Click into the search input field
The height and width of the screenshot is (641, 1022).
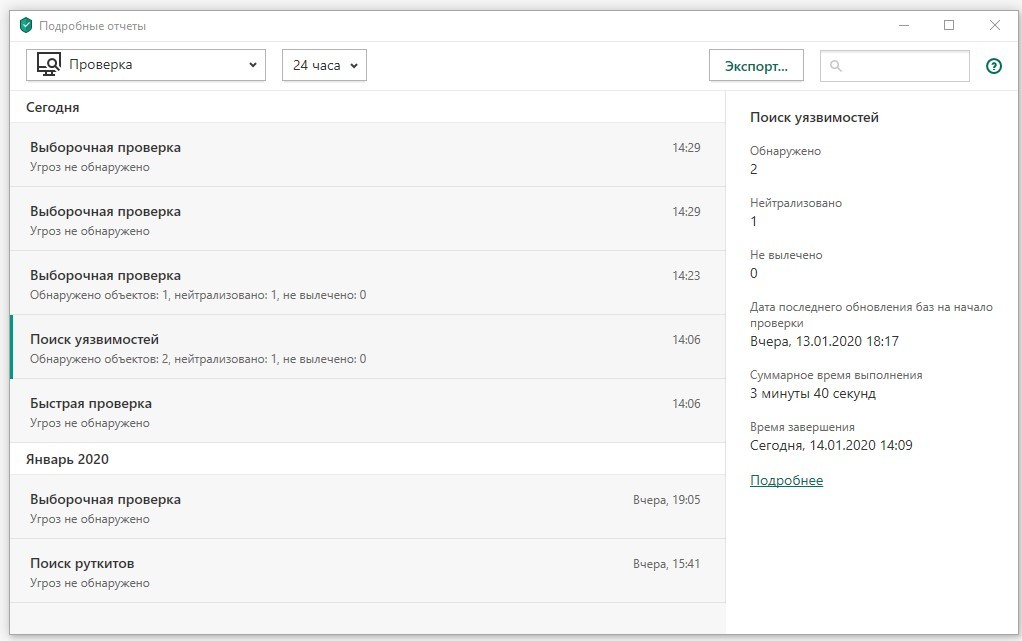click(x=894, y=66)
